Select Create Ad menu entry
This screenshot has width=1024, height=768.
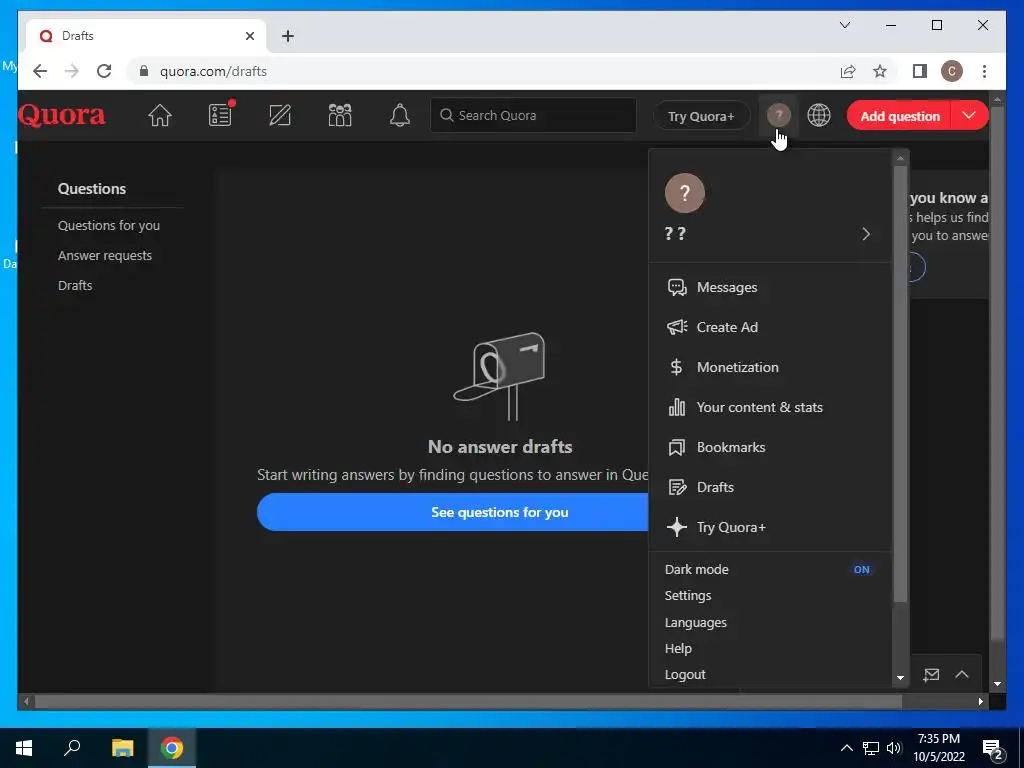coord(771,327)
